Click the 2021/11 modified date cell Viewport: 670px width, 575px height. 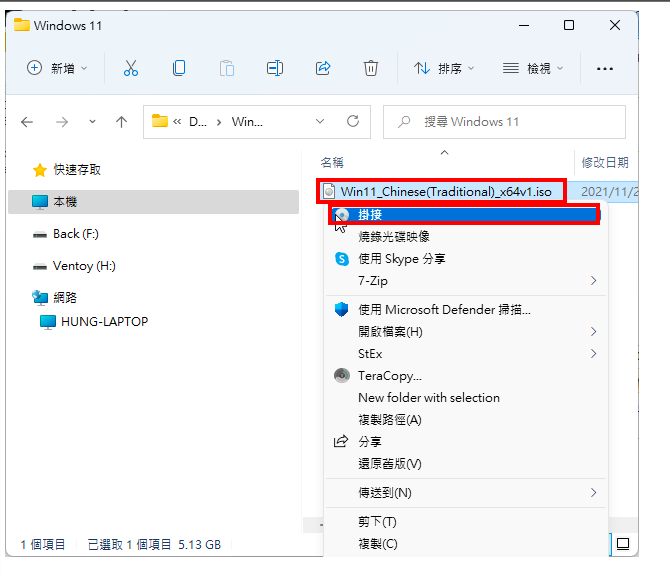tap(609, 192)
